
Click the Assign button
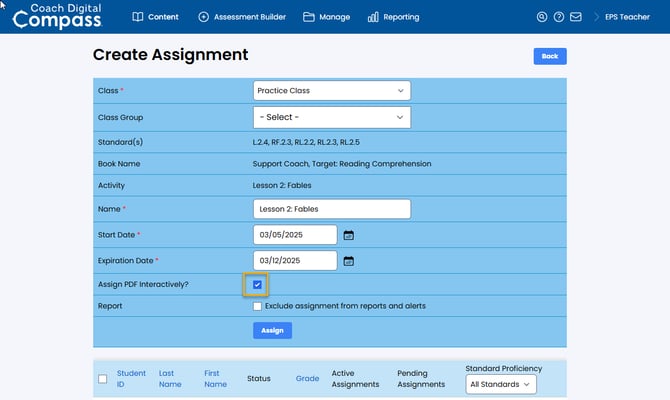(272, 330)
